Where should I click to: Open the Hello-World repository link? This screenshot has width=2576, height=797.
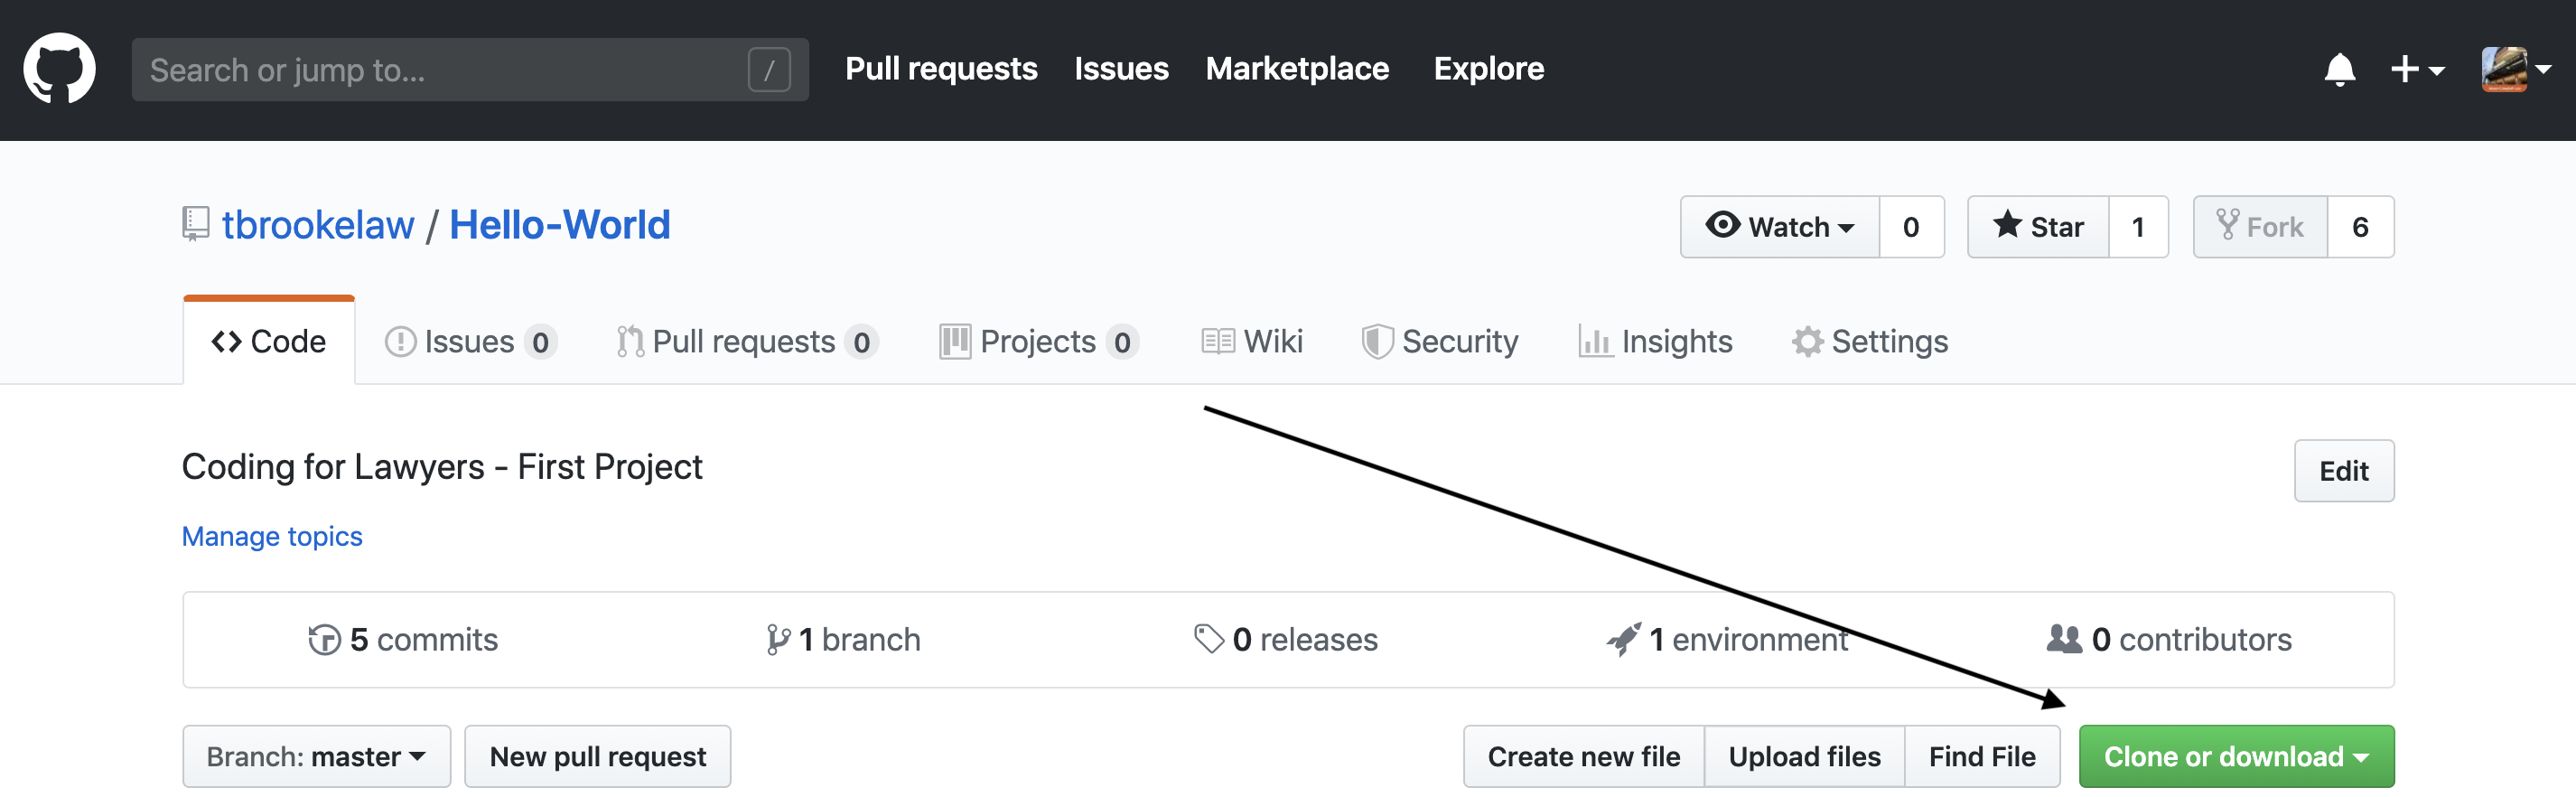(559, 225)
